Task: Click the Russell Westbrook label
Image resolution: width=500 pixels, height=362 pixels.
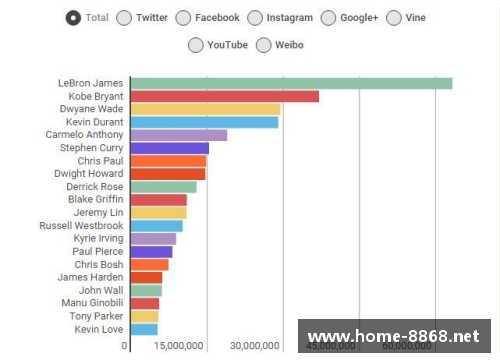Action: coord(81,225)
